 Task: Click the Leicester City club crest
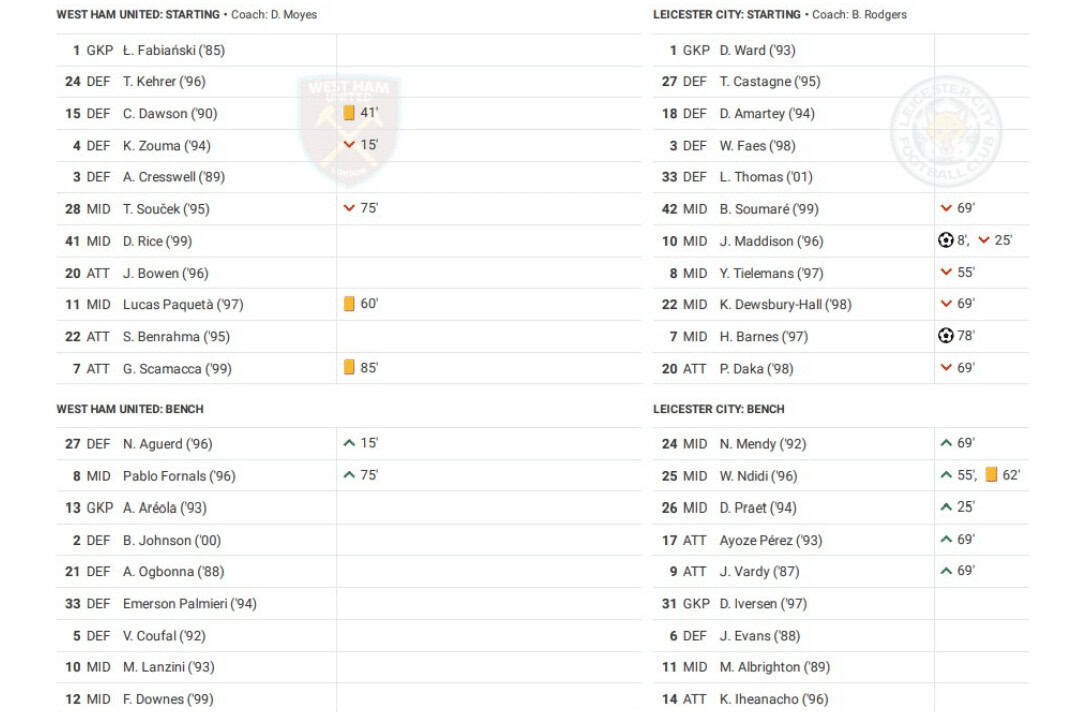pos(945,130)
